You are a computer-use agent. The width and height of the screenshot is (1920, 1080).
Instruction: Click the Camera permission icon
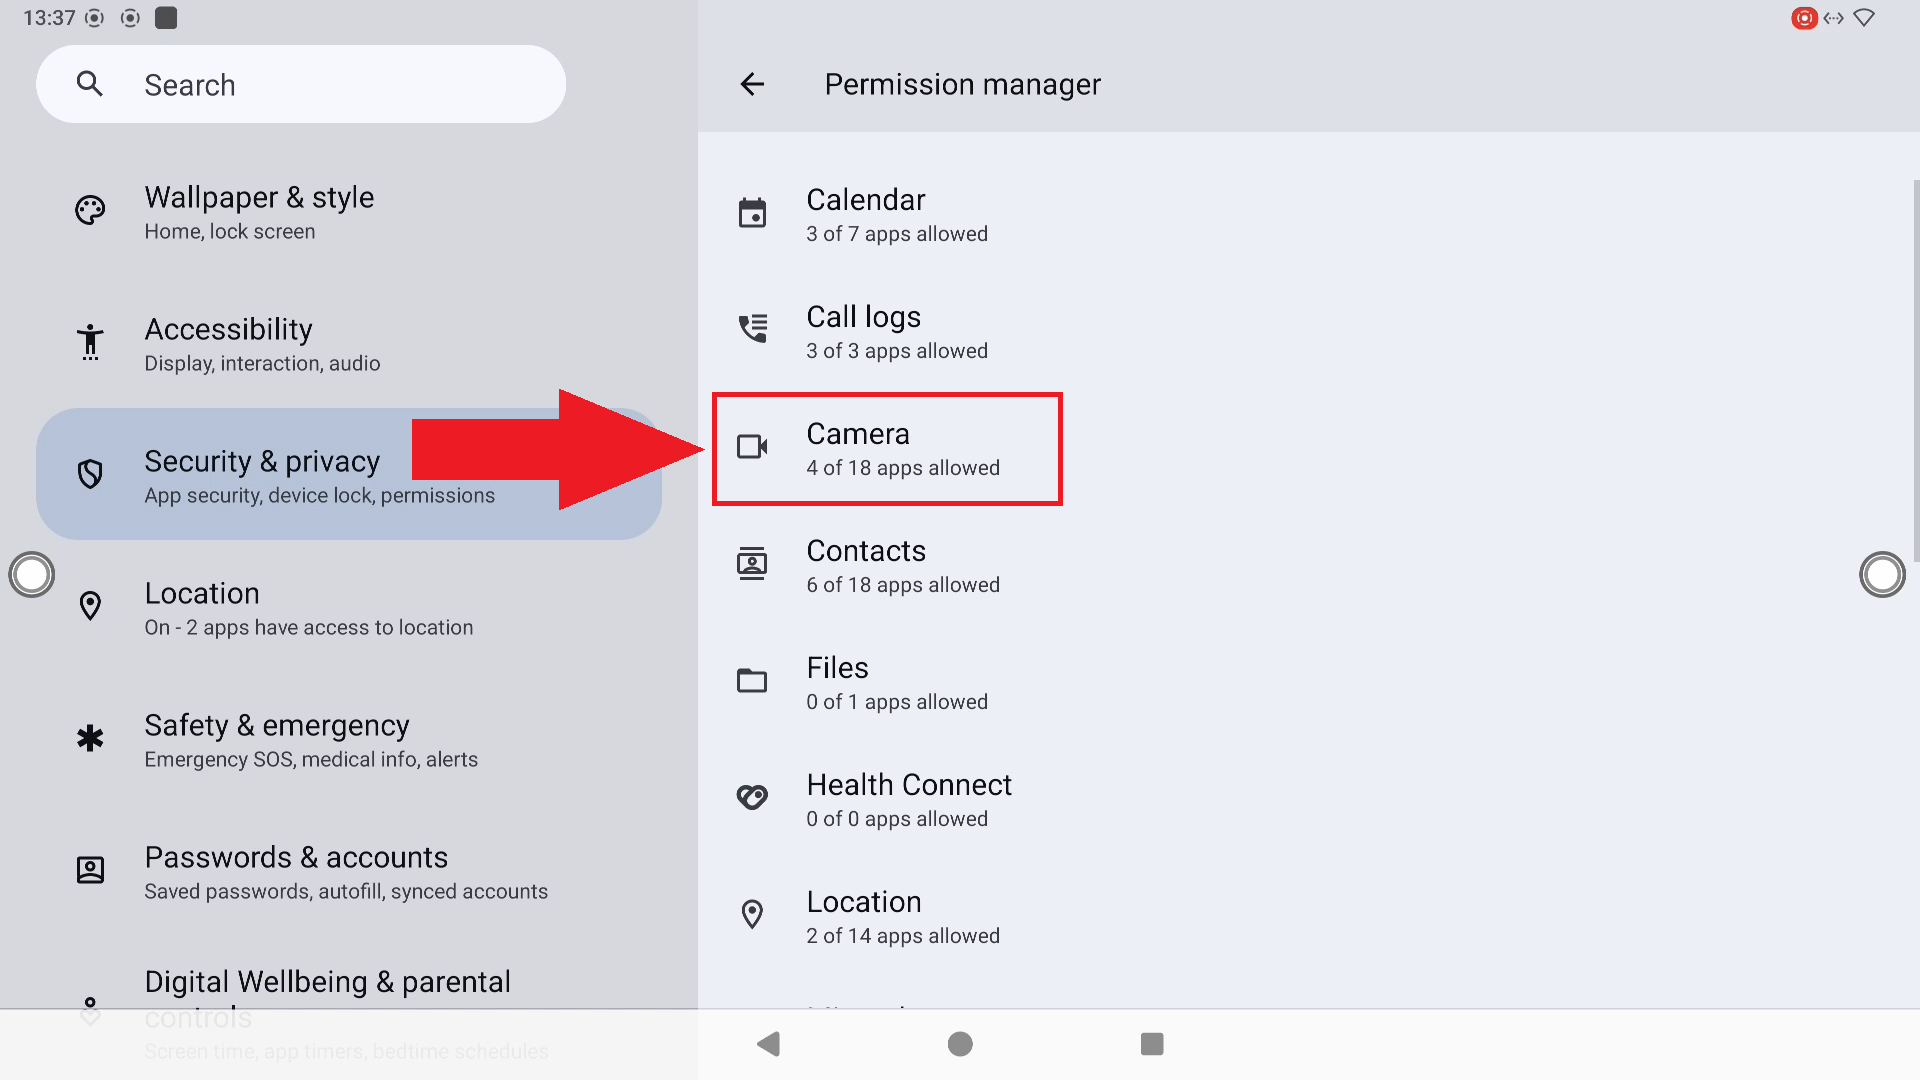tap(752, 447)
